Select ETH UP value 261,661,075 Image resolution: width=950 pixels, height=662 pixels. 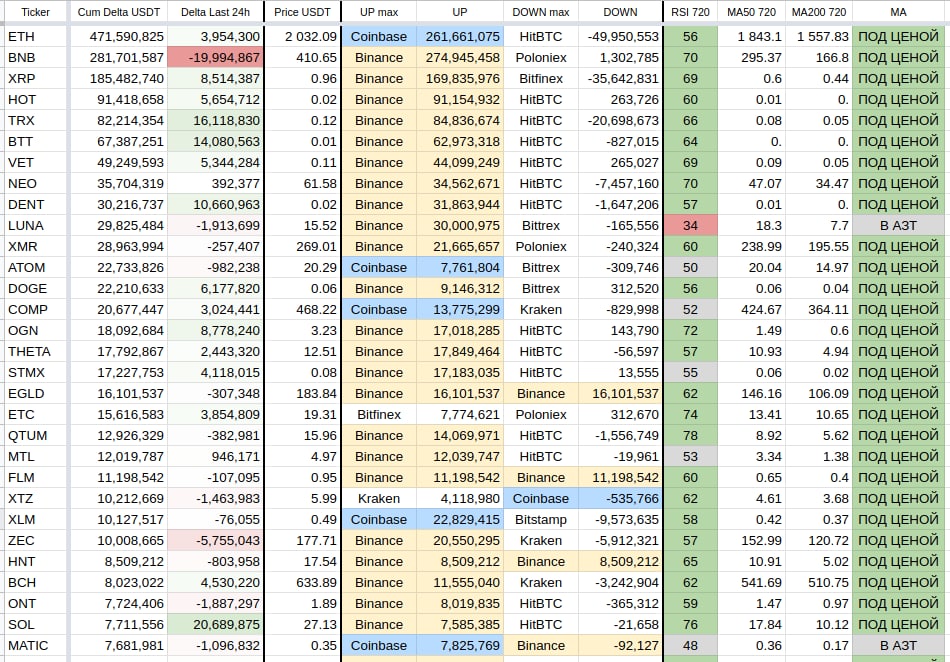click(460, 37)
